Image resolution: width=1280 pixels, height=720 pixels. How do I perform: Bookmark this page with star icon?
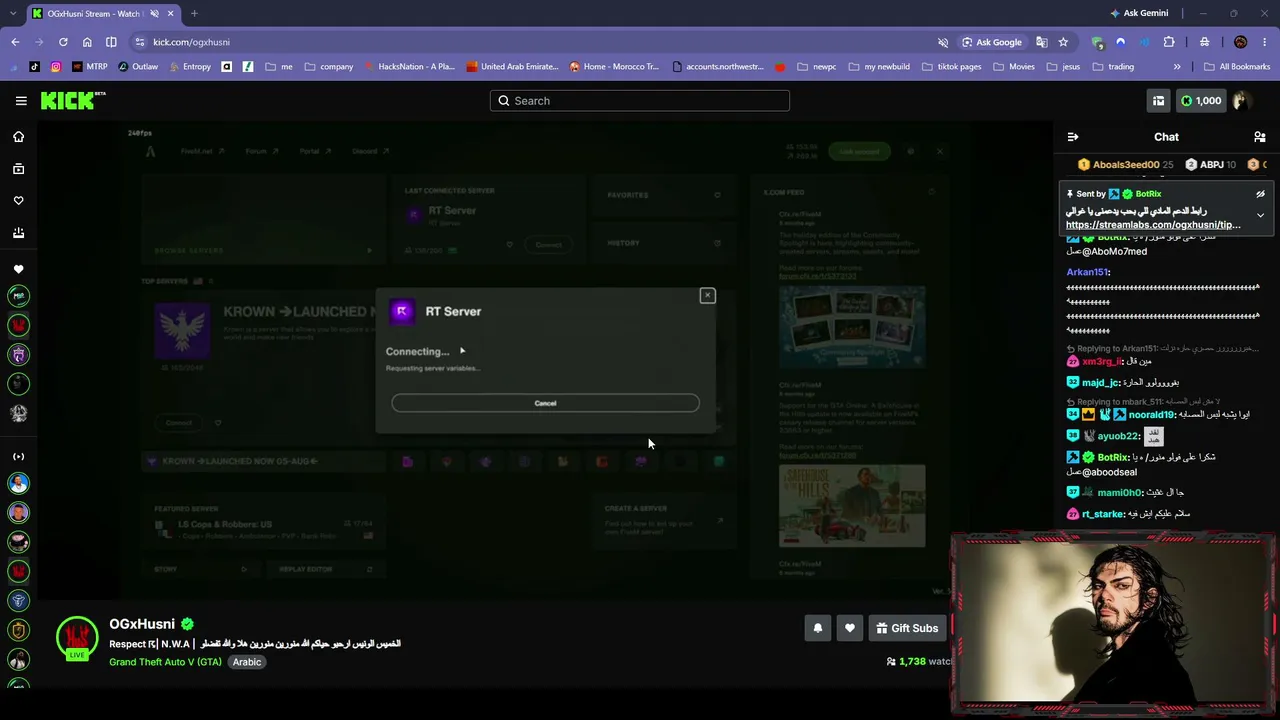pyautogui.click(x=1063, y=42)
